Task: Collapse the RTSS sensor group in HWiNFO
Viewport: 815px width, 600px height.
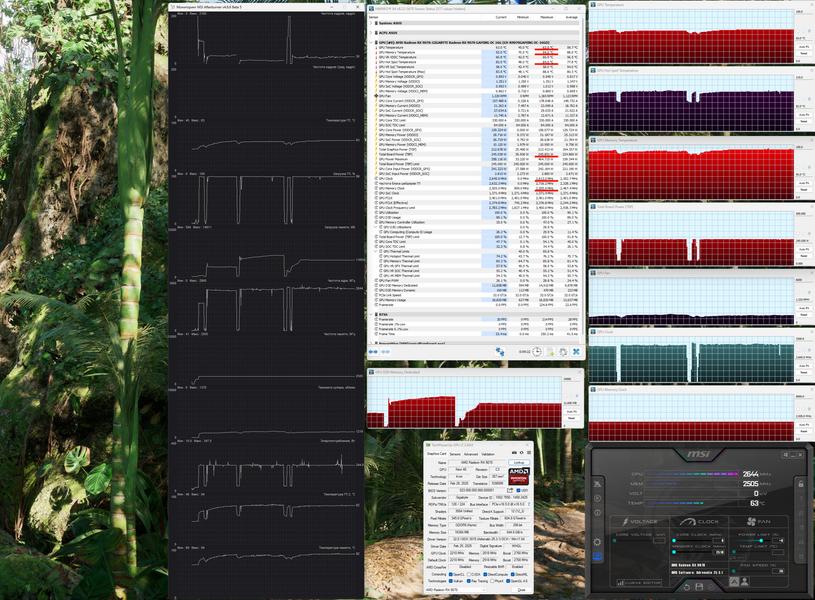Action: click(x=371, y=314)
